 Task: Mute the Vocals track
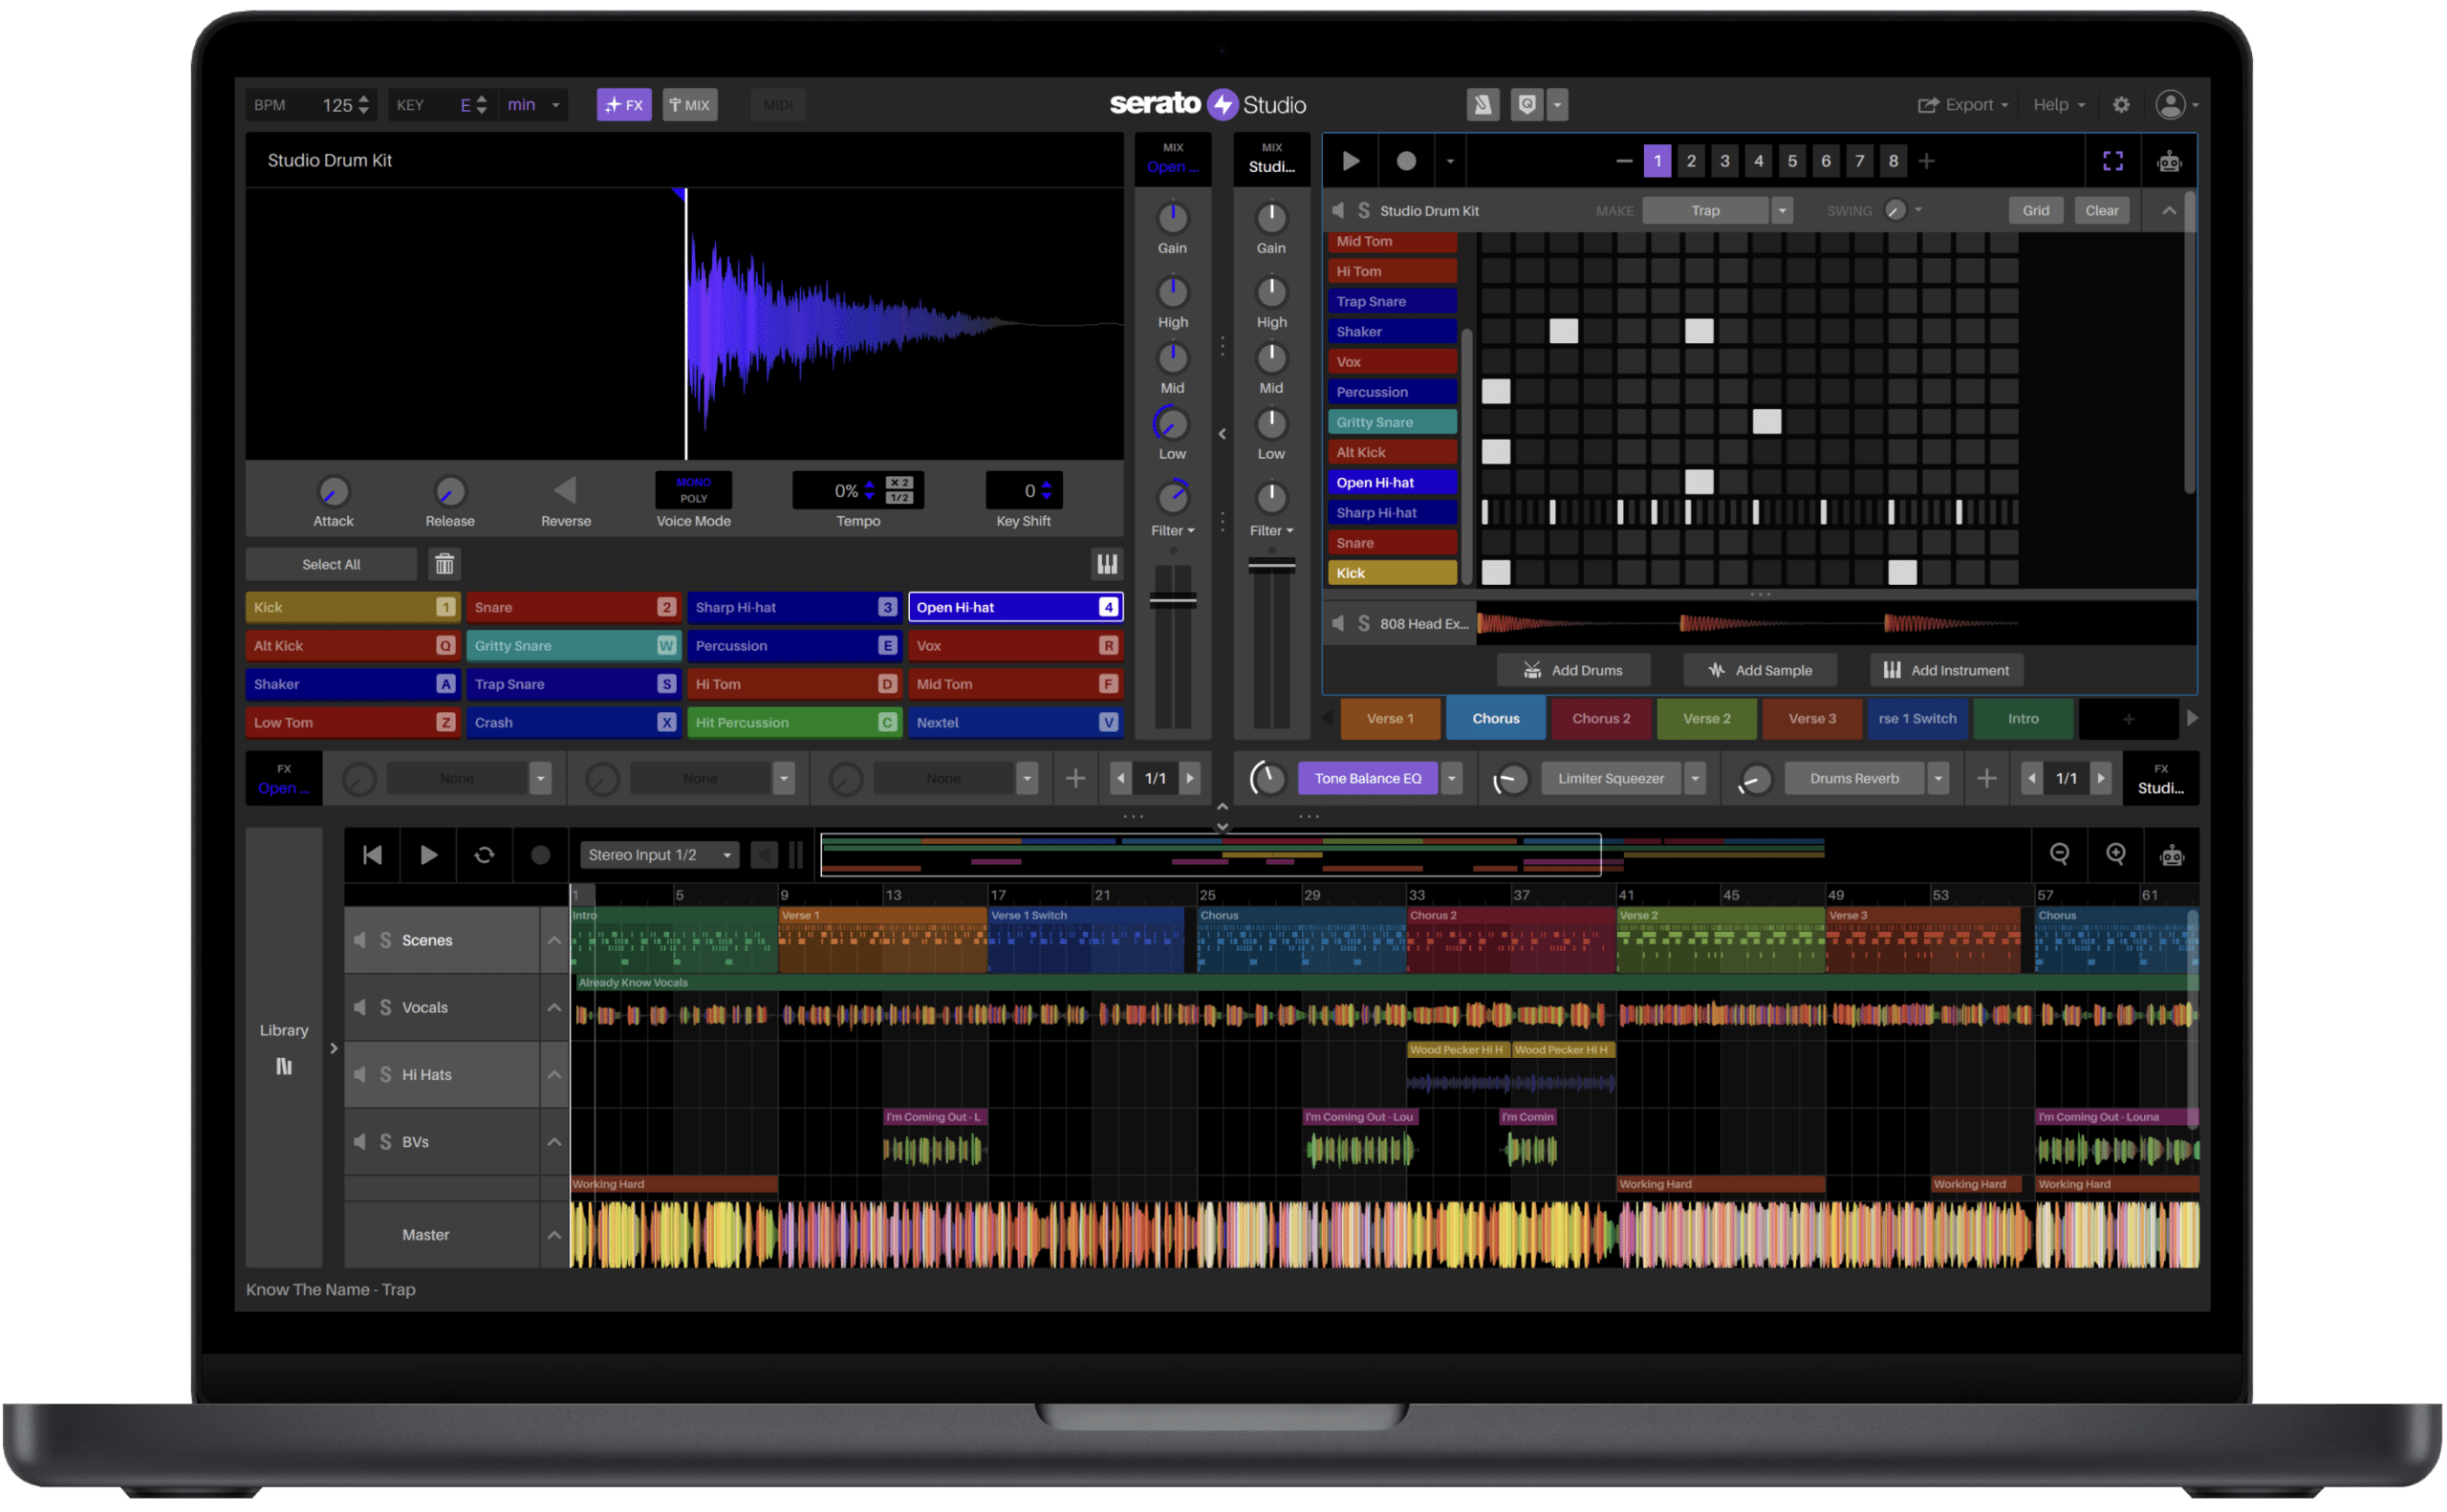(360, 1007)
